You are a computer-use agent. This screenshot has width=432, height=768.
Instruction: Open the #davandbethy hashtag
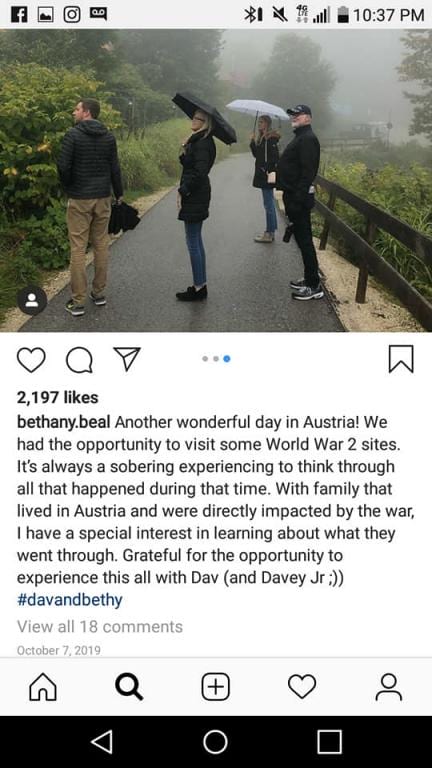tap(70, 600)
